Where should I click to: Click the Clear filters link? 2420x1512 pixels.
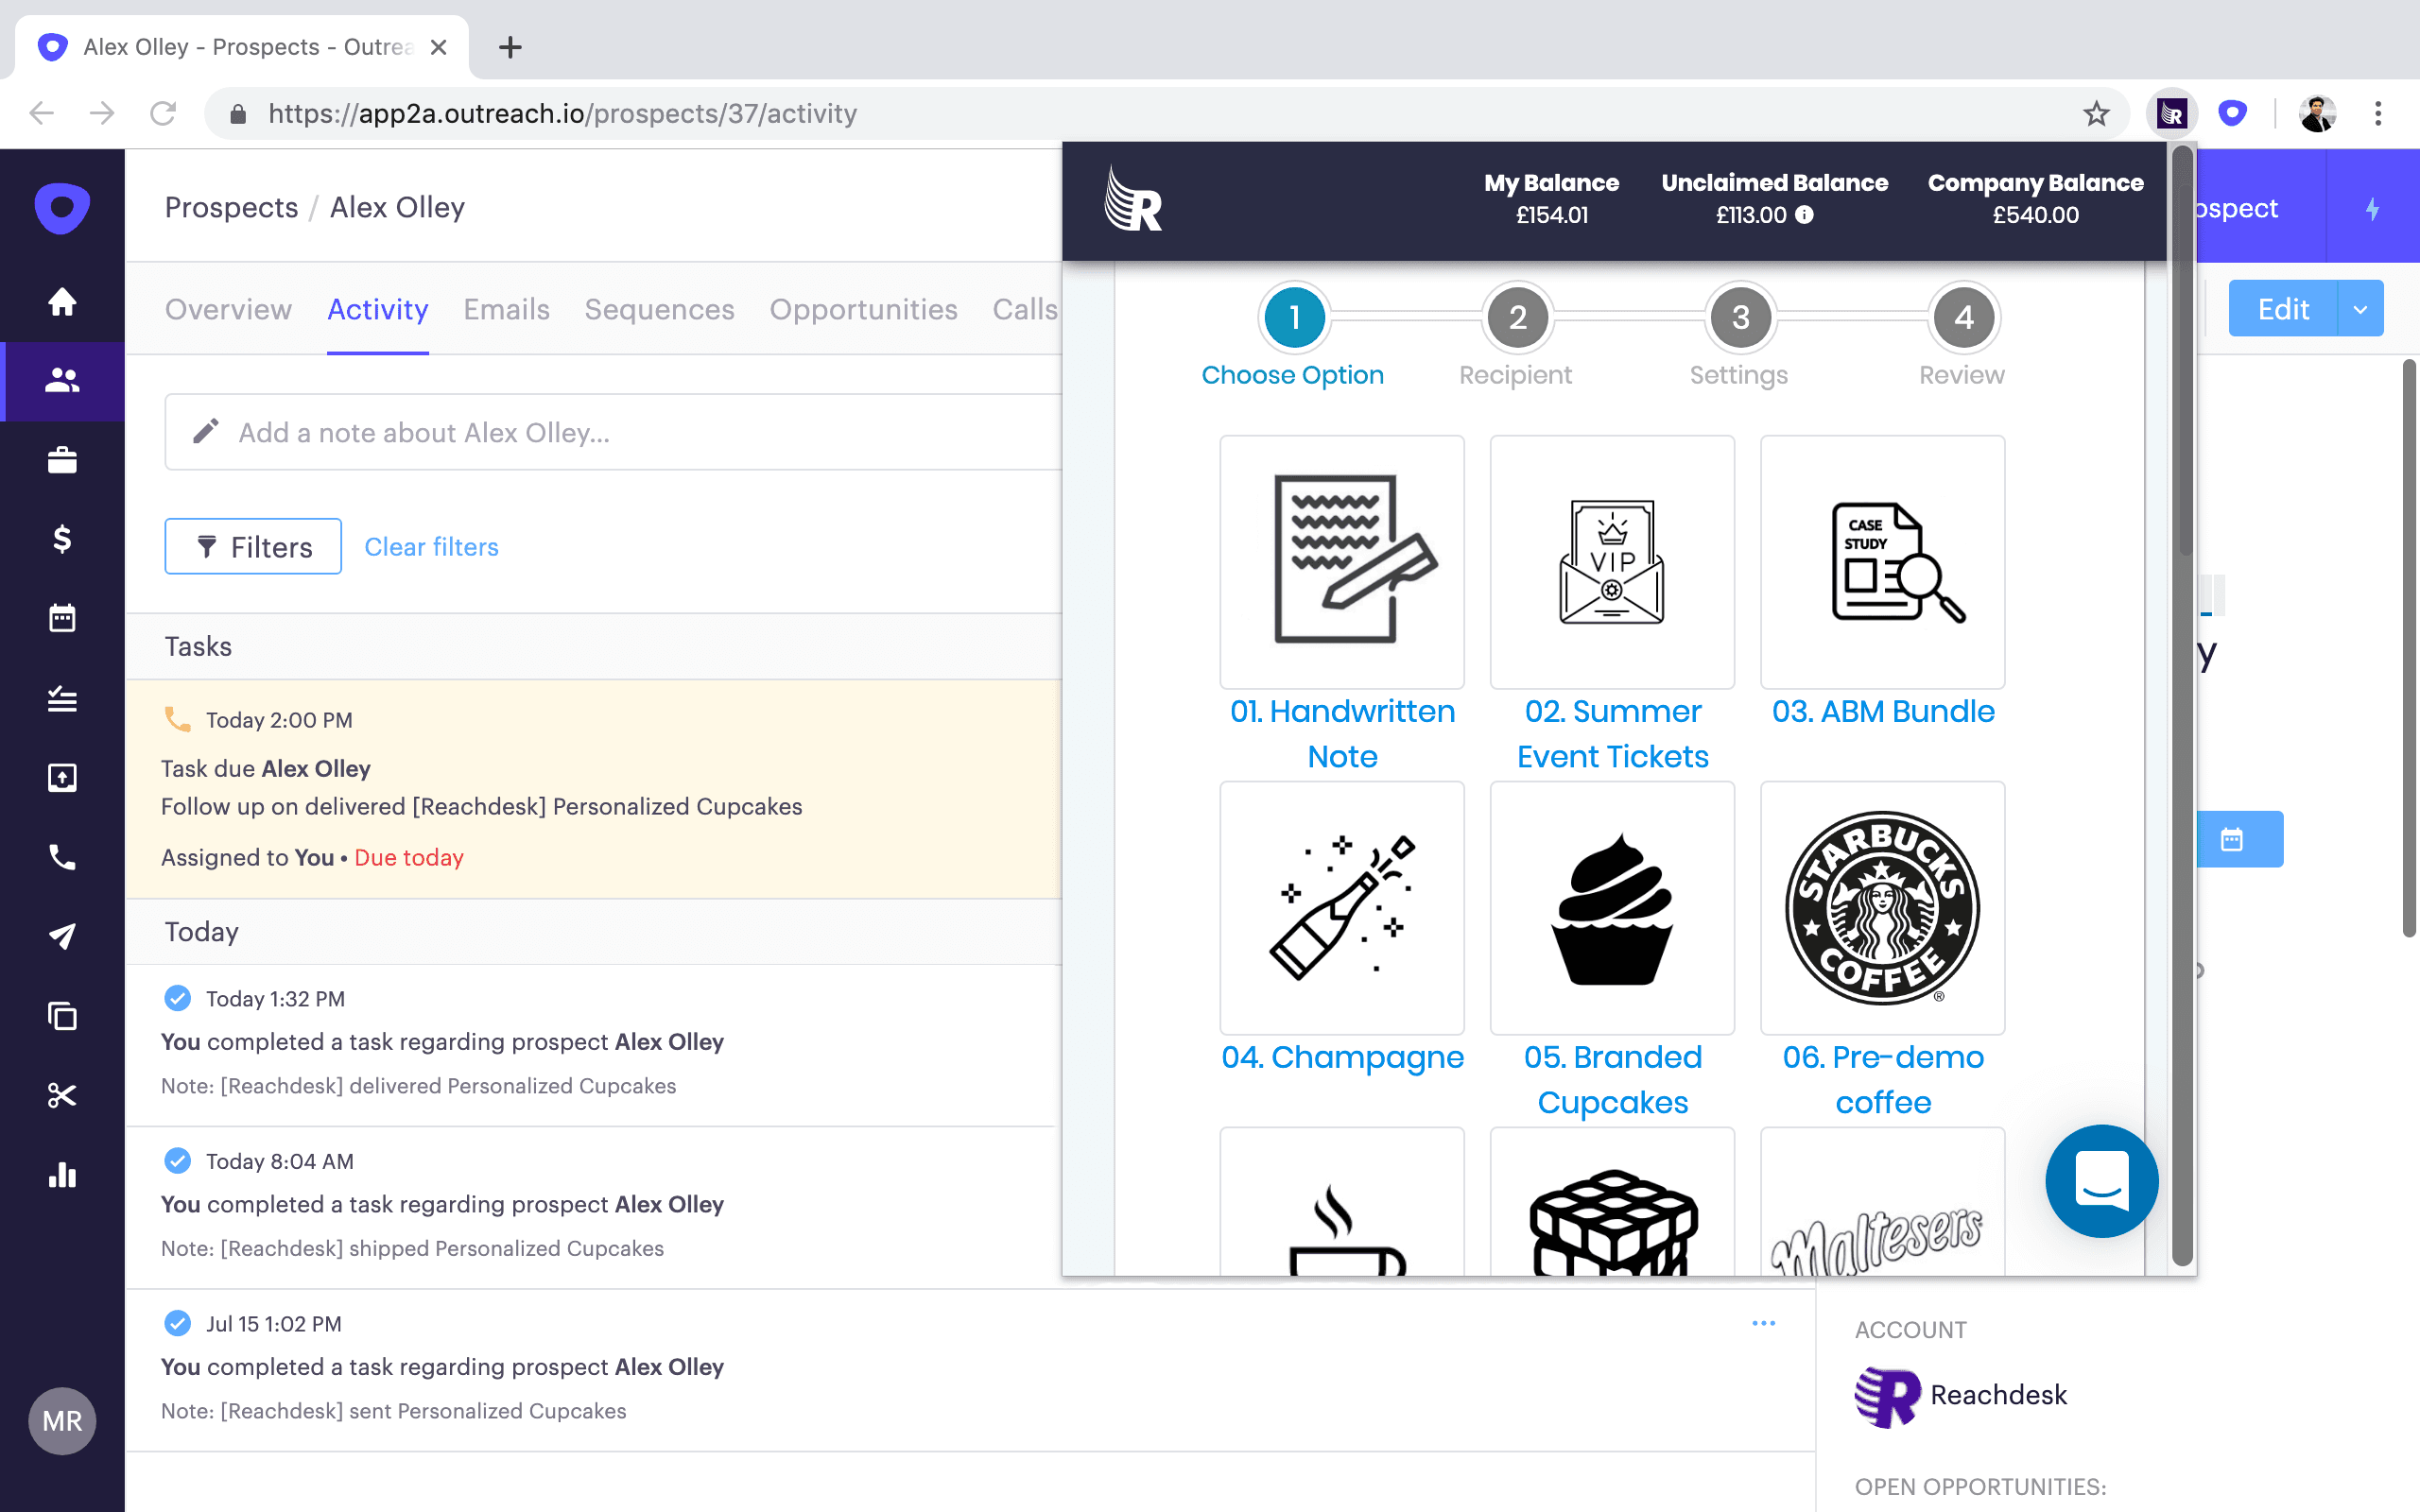click(431, 547)
